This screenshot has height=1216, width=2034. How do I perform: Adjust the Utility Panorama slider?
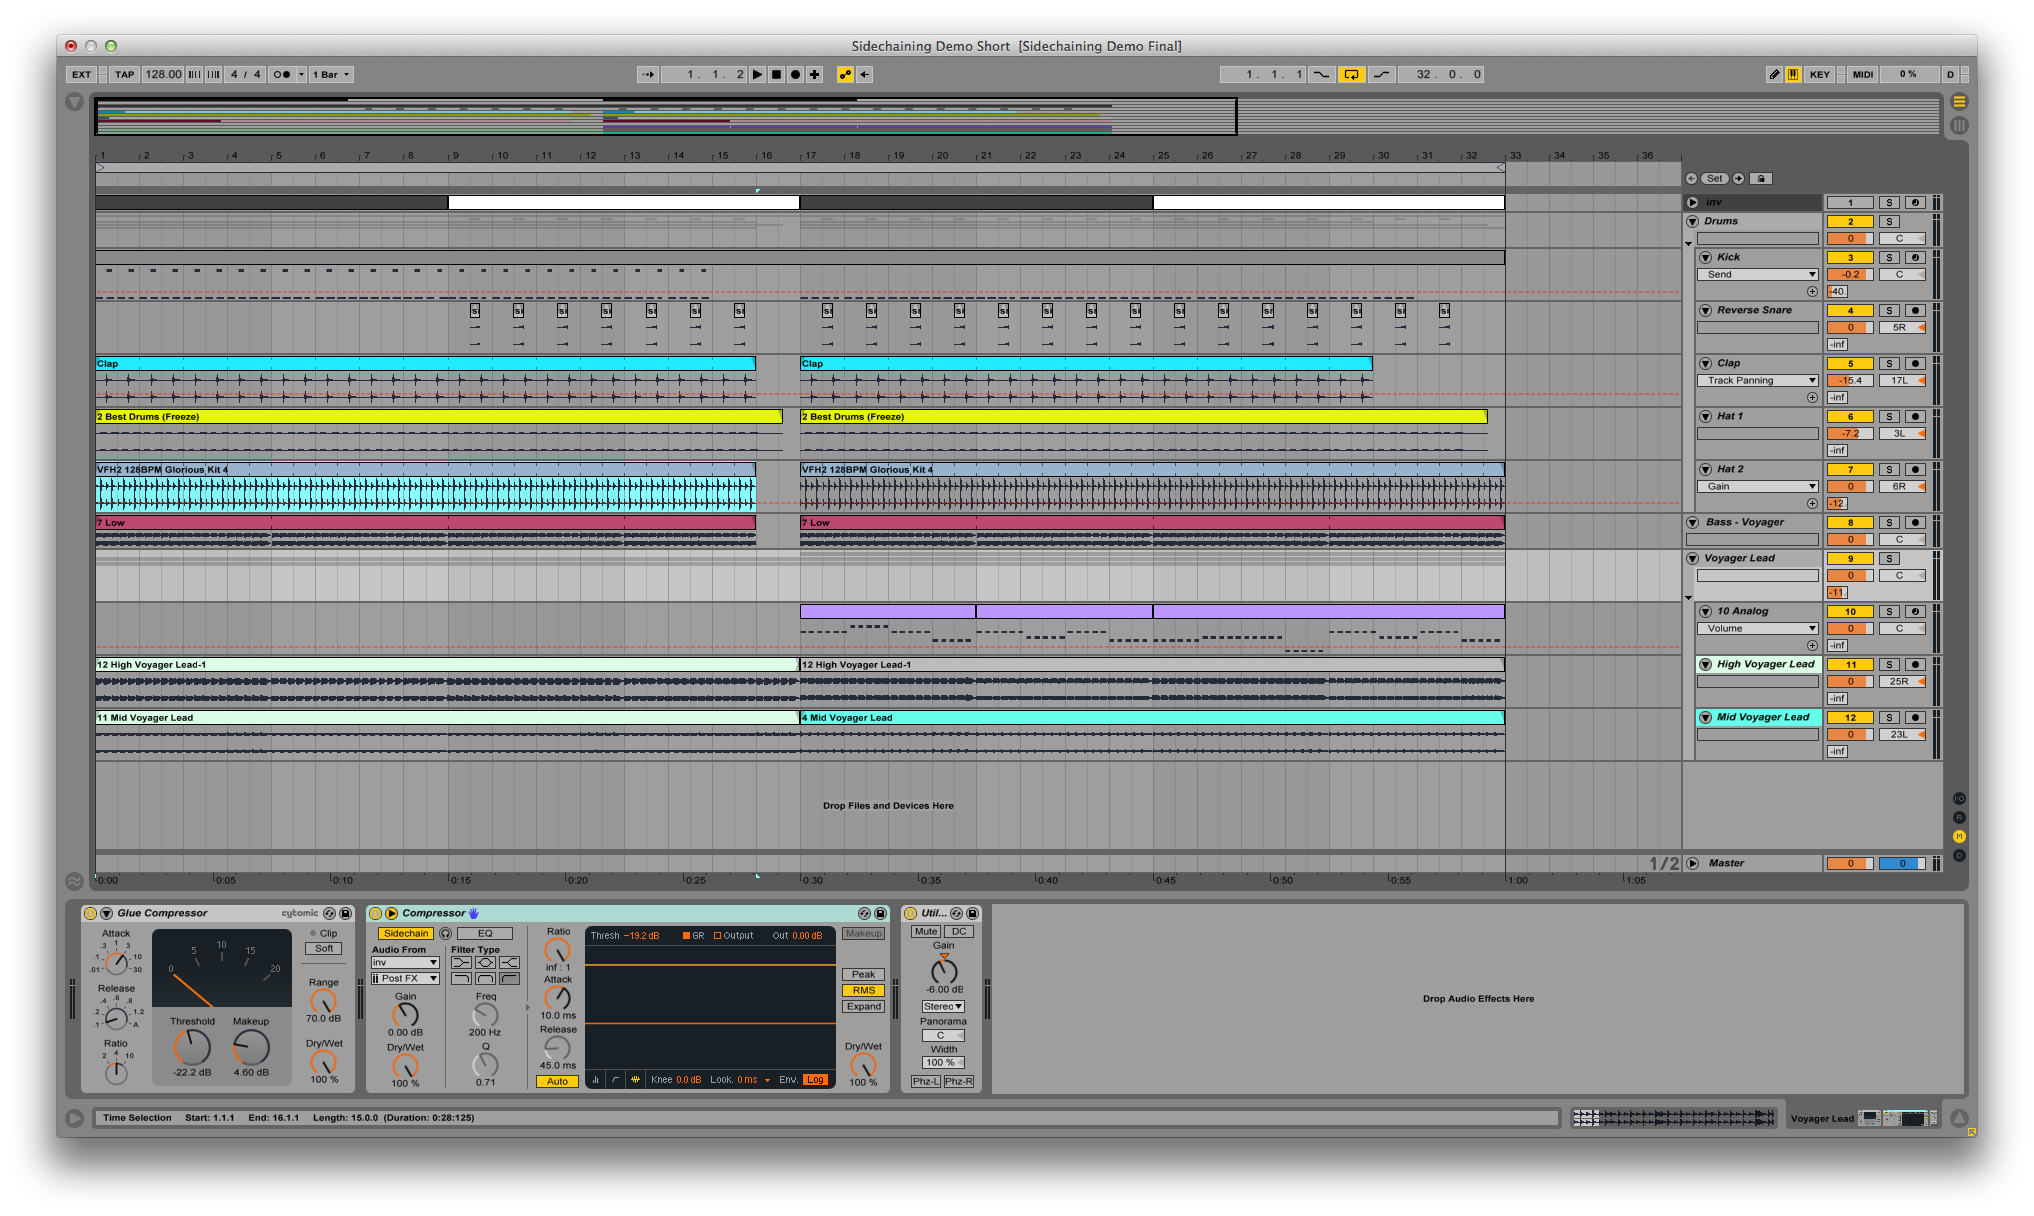[942, 1036]
